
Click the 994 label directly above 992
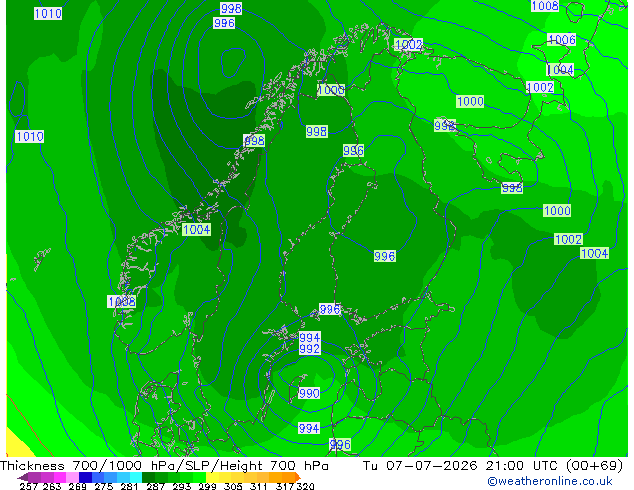point(310,337)
